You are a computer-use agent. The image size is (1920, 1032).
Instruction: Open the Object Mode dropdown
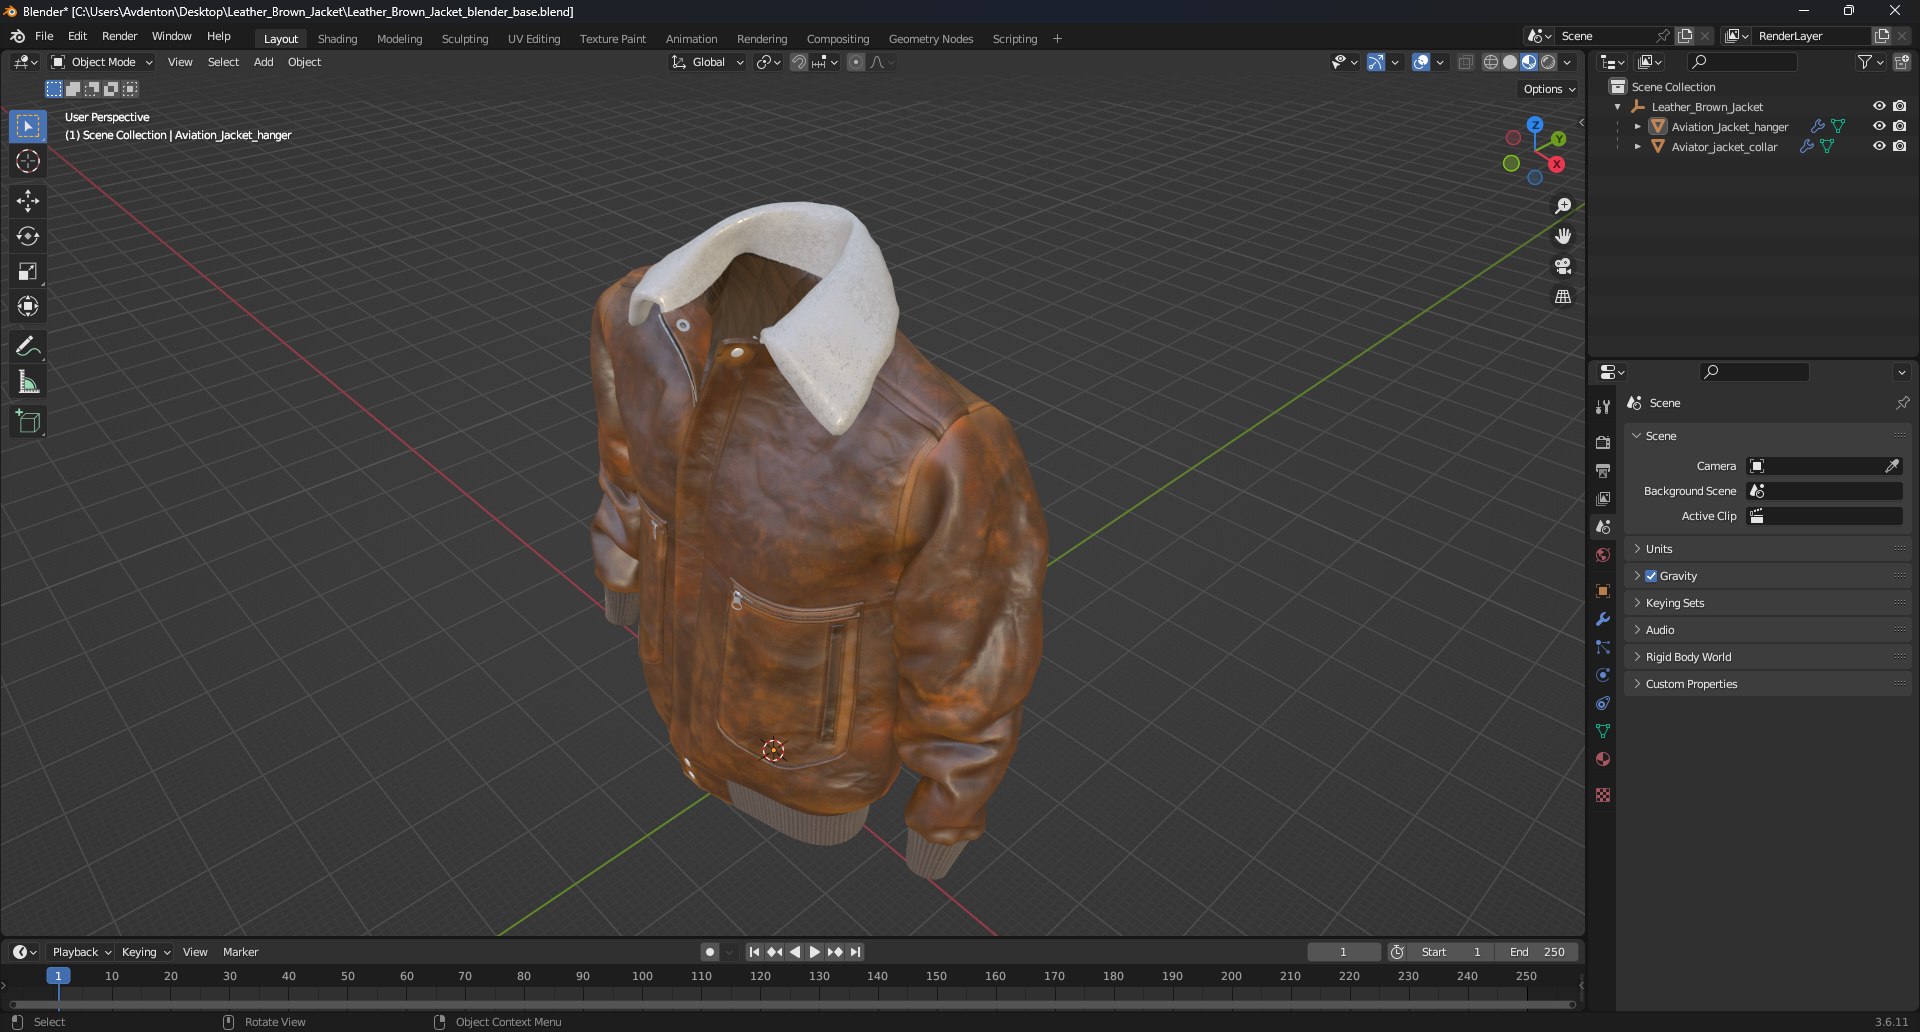(101, 62)
